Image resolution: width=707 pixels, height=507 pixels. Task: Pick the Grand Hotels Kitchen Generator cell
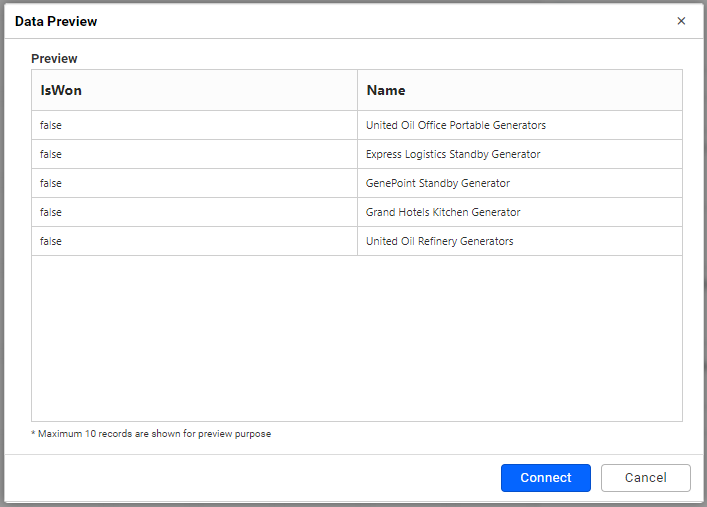[x=443, y=212]
